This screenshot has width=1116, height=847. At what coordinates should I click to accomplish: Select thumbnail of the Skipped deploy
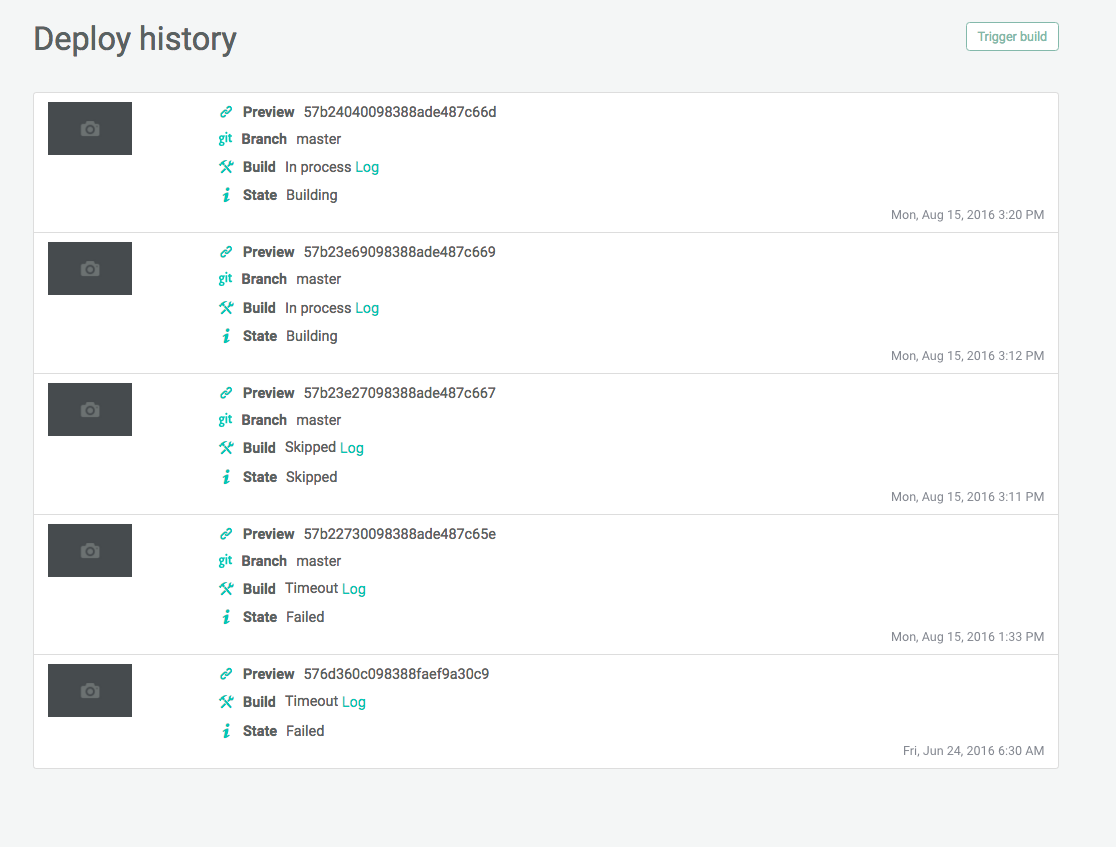[90, 409]
